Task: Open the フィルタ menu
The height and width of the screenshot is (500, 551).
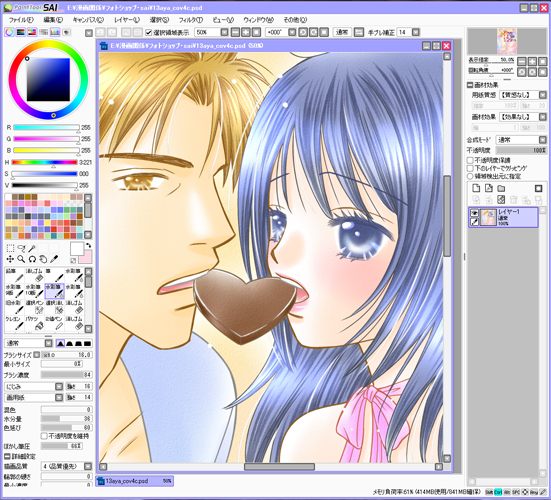Action: (x=190, y=20)
